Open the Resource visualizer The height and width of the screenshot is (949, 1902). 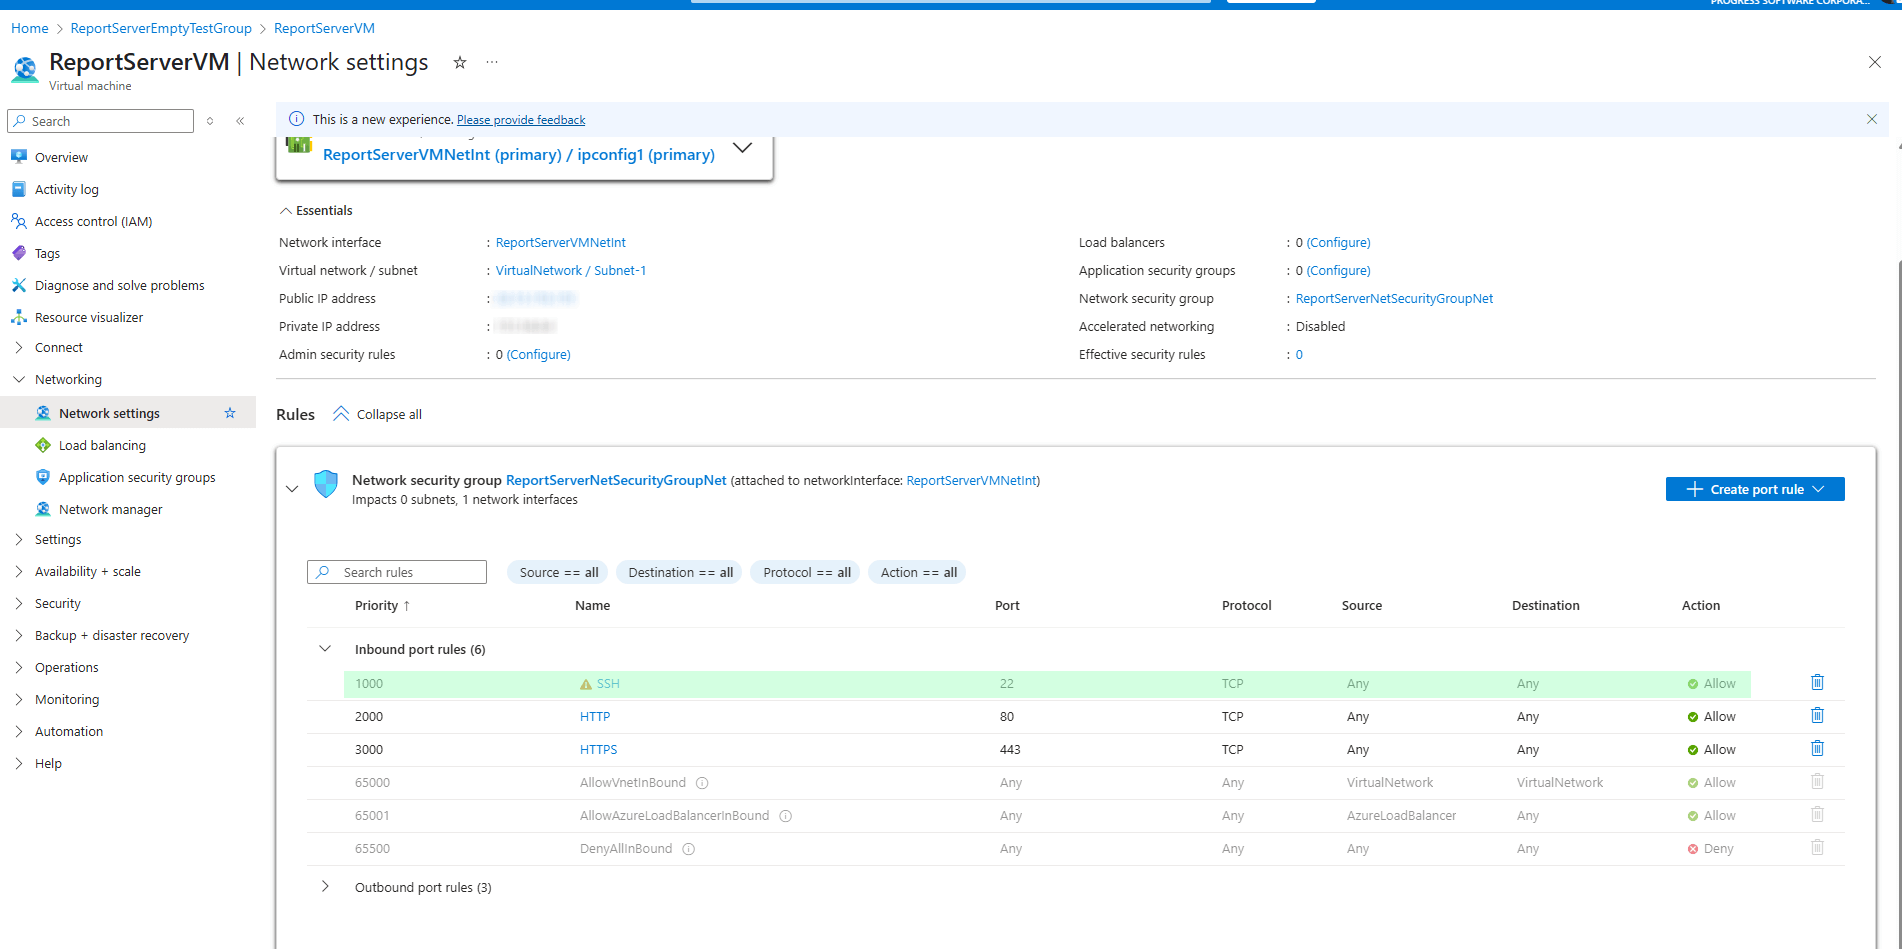point(88,317)
